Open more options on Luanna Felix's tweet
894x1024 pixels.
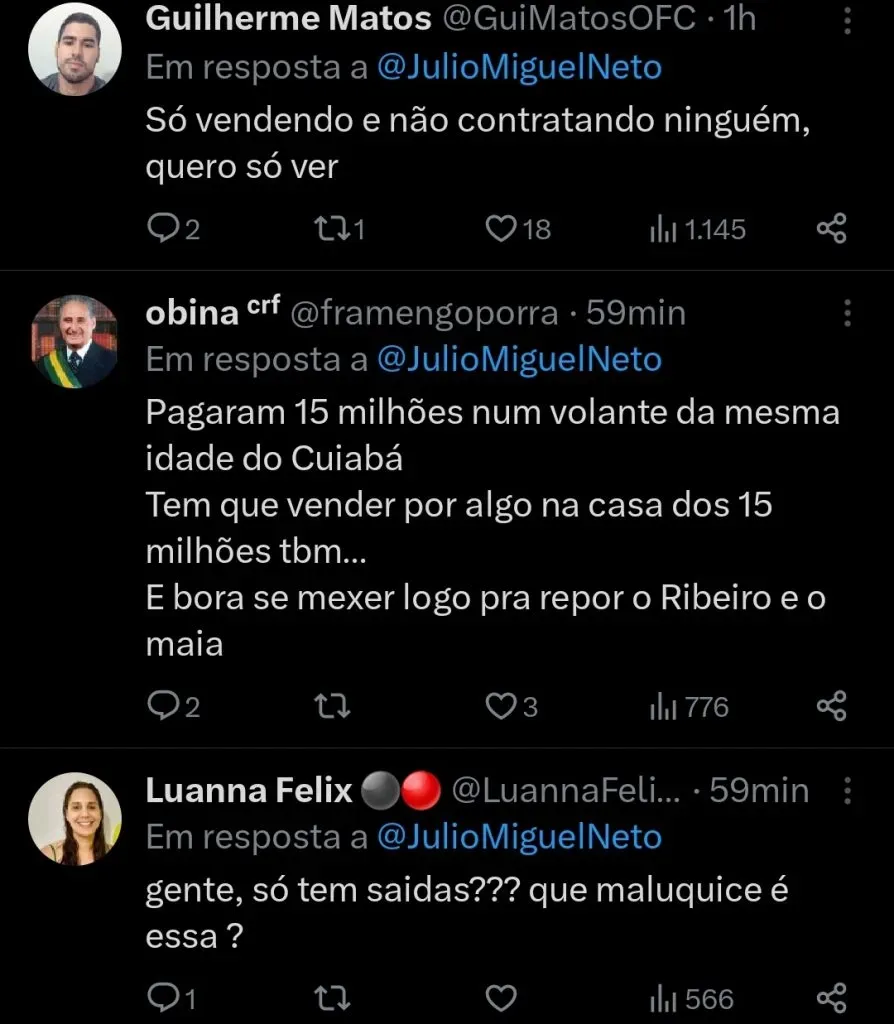(x=848, y=791)
